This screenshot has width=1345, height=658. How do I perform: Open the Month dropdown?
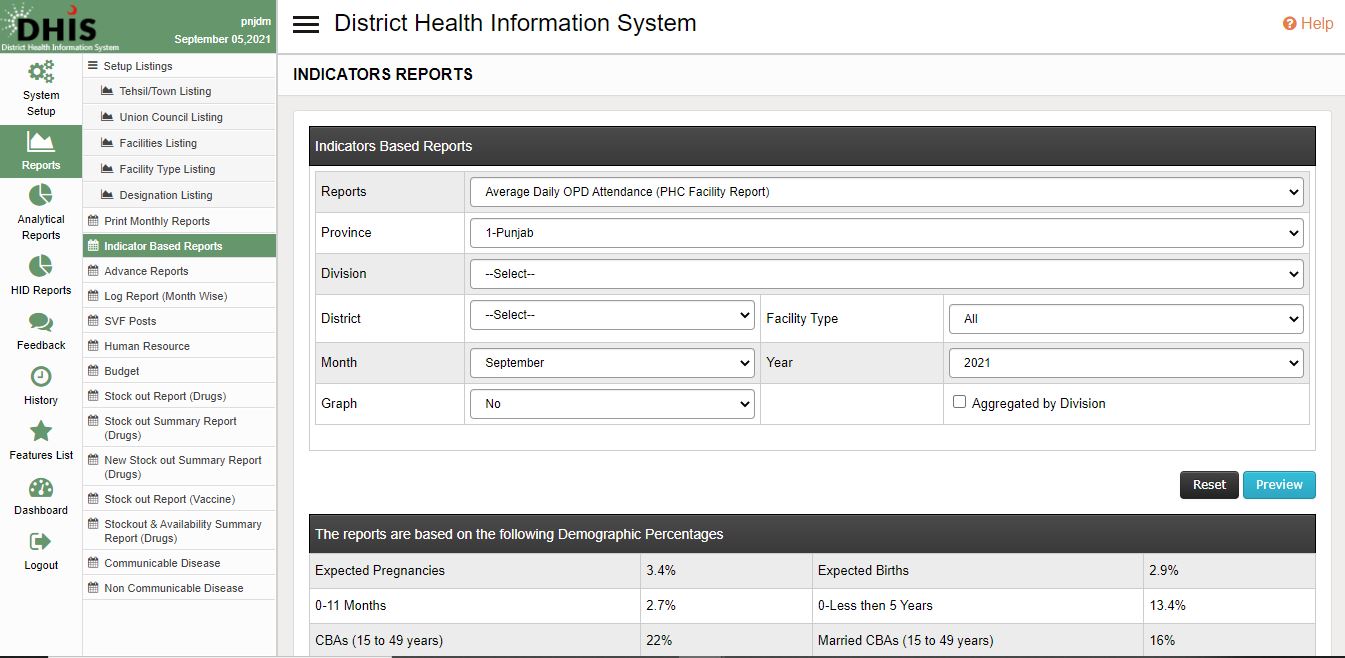coord(612,363)
